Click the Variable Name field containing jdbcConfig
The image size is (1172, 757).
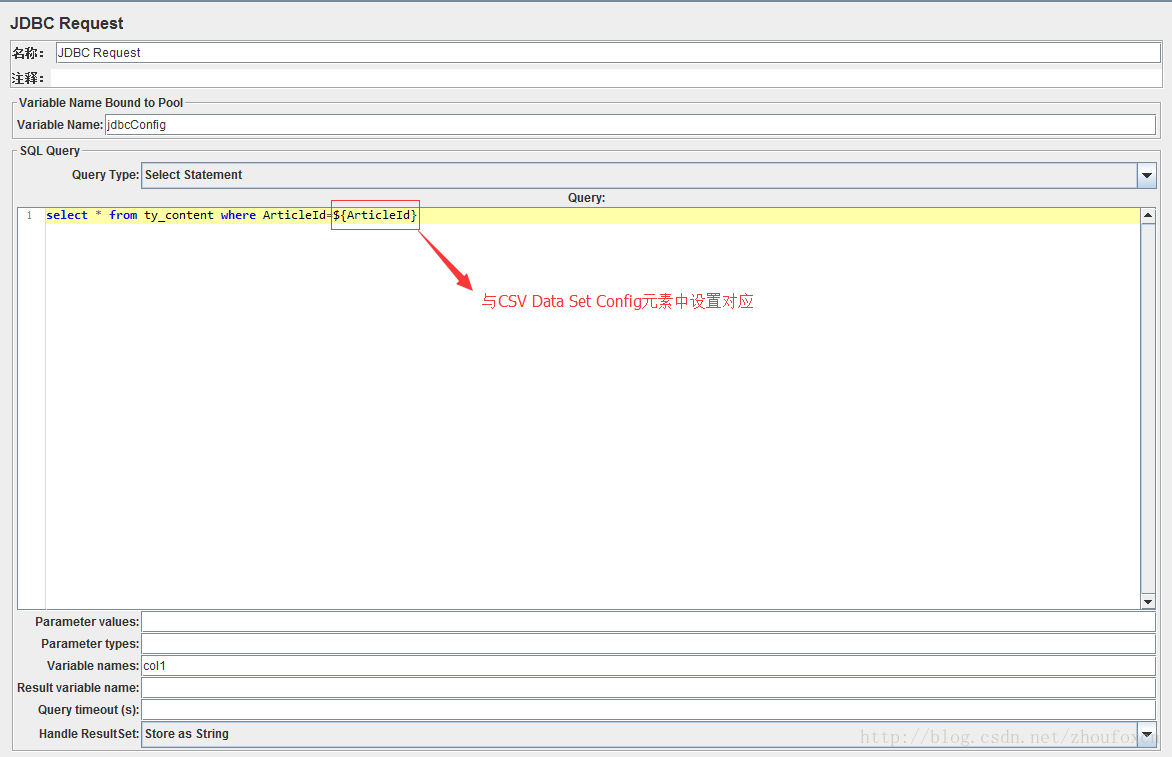[x=630, y=125]
